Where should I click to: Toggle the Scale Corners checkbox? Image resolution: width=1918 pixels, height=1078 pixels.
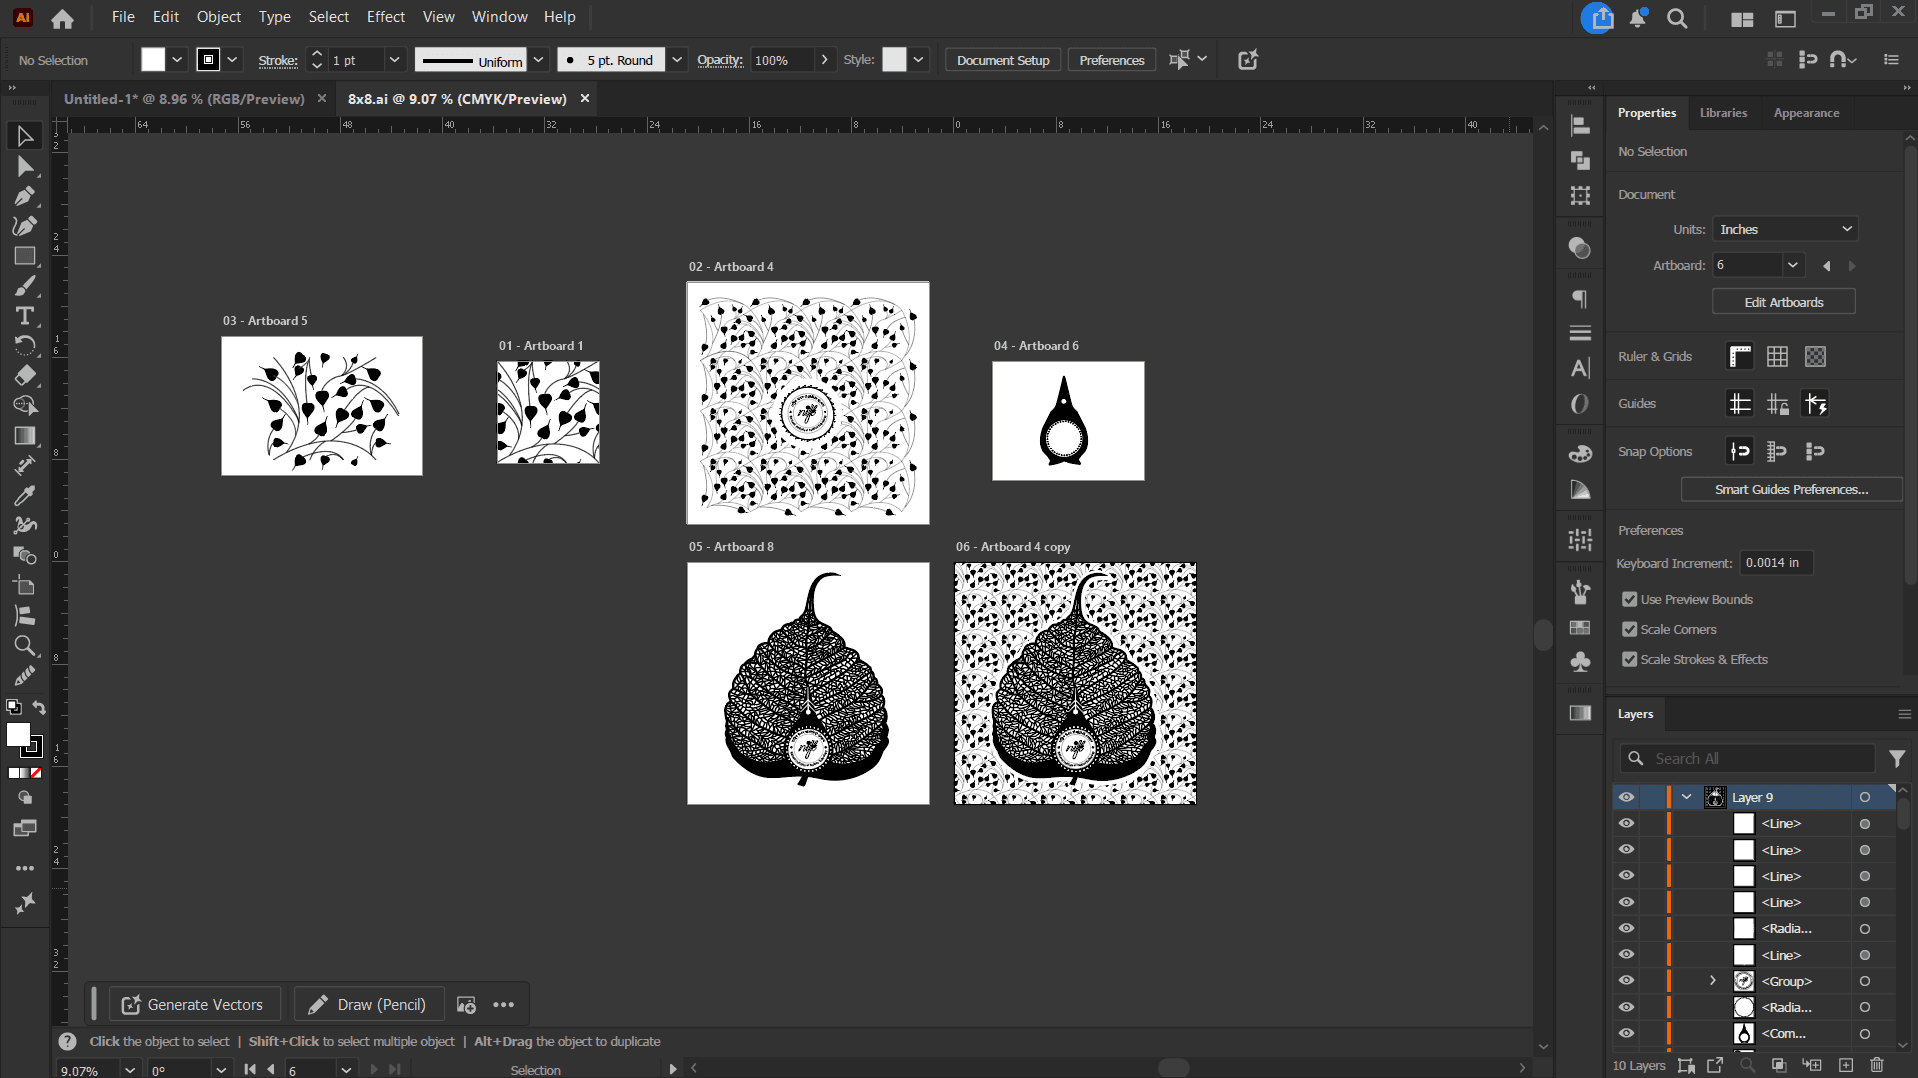point(1630,630)
